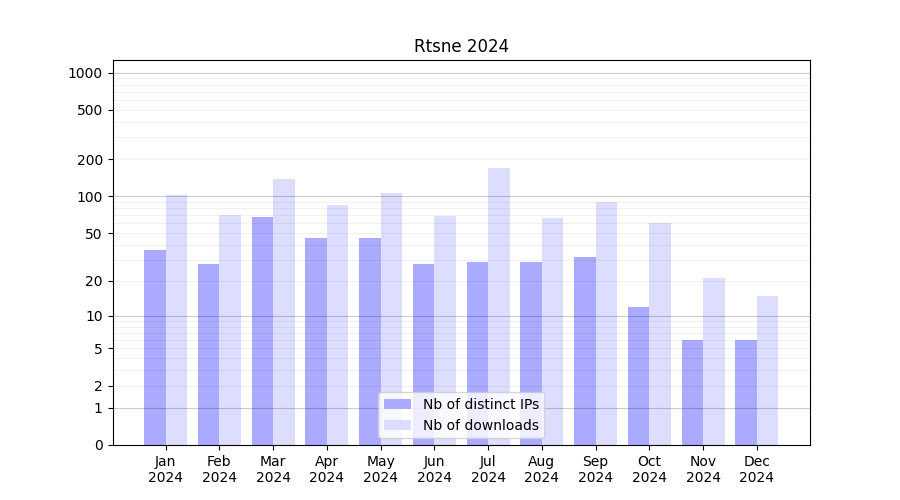Select the March distinct IPs bar
900x500 pixels.
tap(262, 330)
